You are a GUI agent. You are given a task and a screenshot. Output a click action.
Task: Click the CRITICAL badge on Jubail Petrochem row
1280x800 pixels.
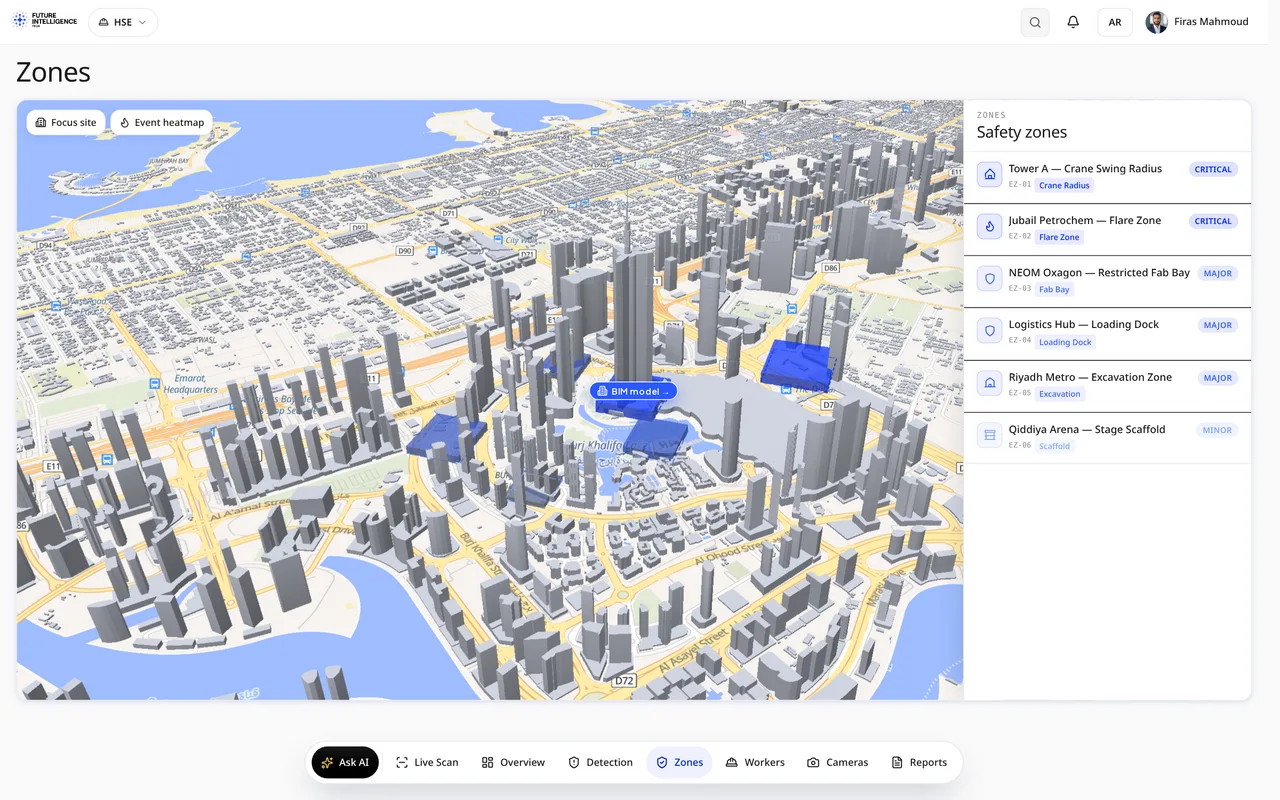[1213, 221]
